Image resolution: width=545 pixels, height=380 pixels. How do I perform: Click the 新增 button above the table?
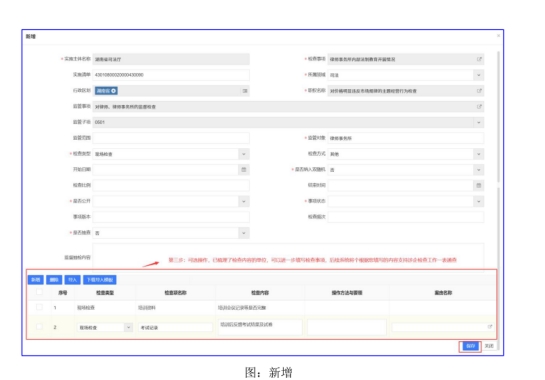point(36,280)
